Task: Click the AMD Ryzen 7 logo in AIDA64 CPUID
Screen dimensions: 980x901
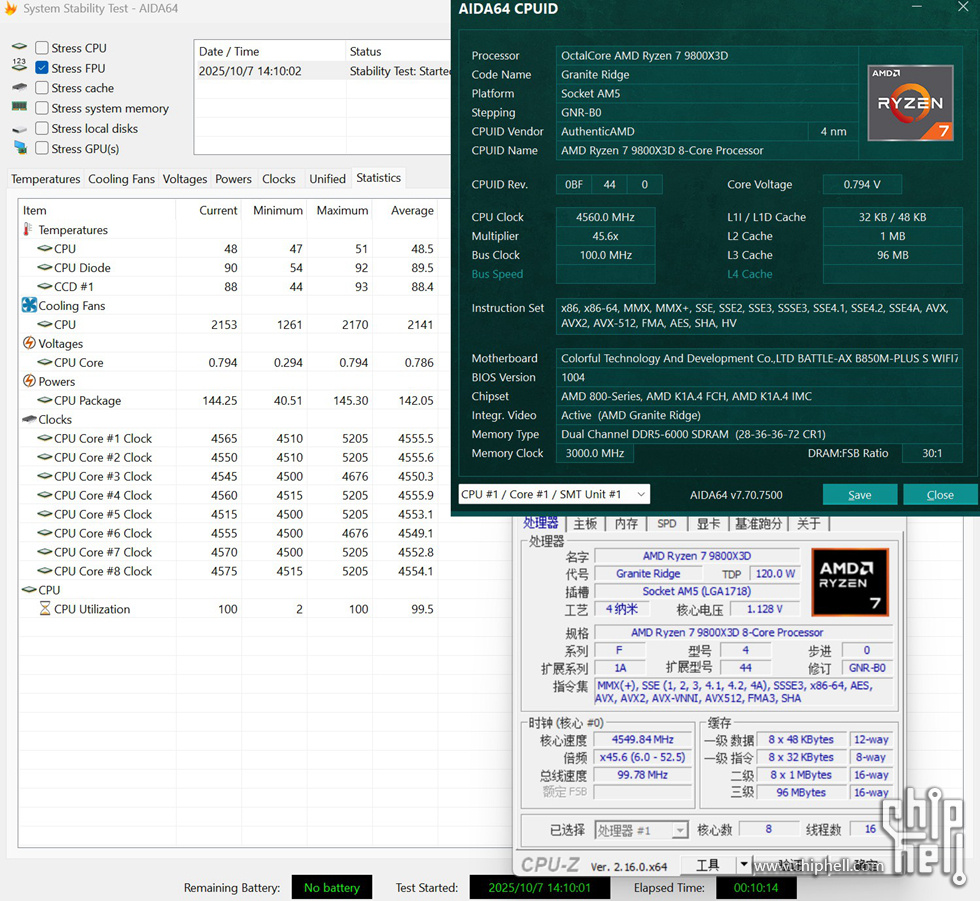Action: click(x=910, y=103)
